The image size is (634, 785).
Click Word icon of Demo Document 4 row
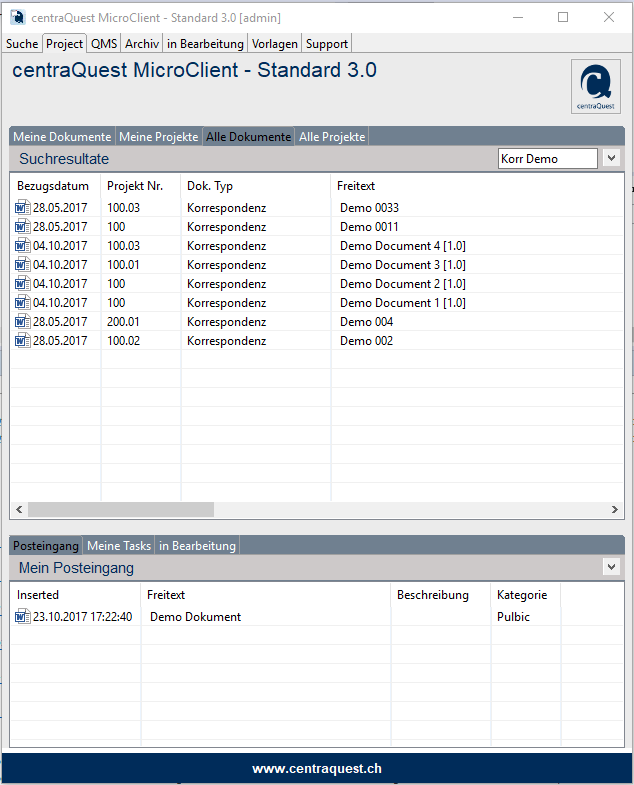tap(23, 245)
